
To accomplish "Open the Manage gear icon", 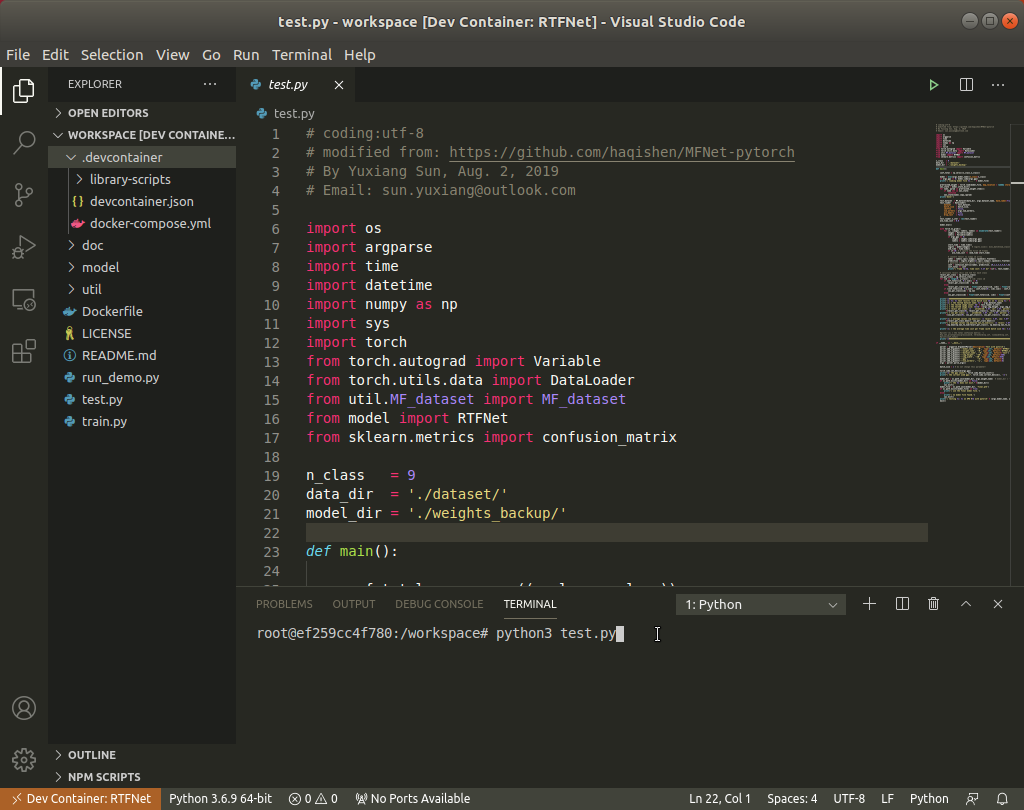I will [24, 760].
